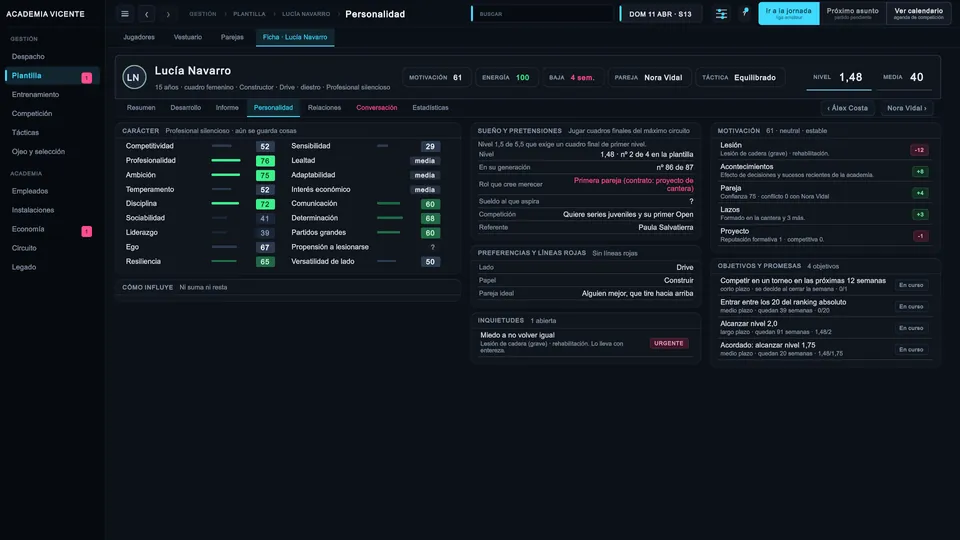960x540 pixels.
Task: Switch to the Relaciones sub-tab
Action: (x=324, y=108)
